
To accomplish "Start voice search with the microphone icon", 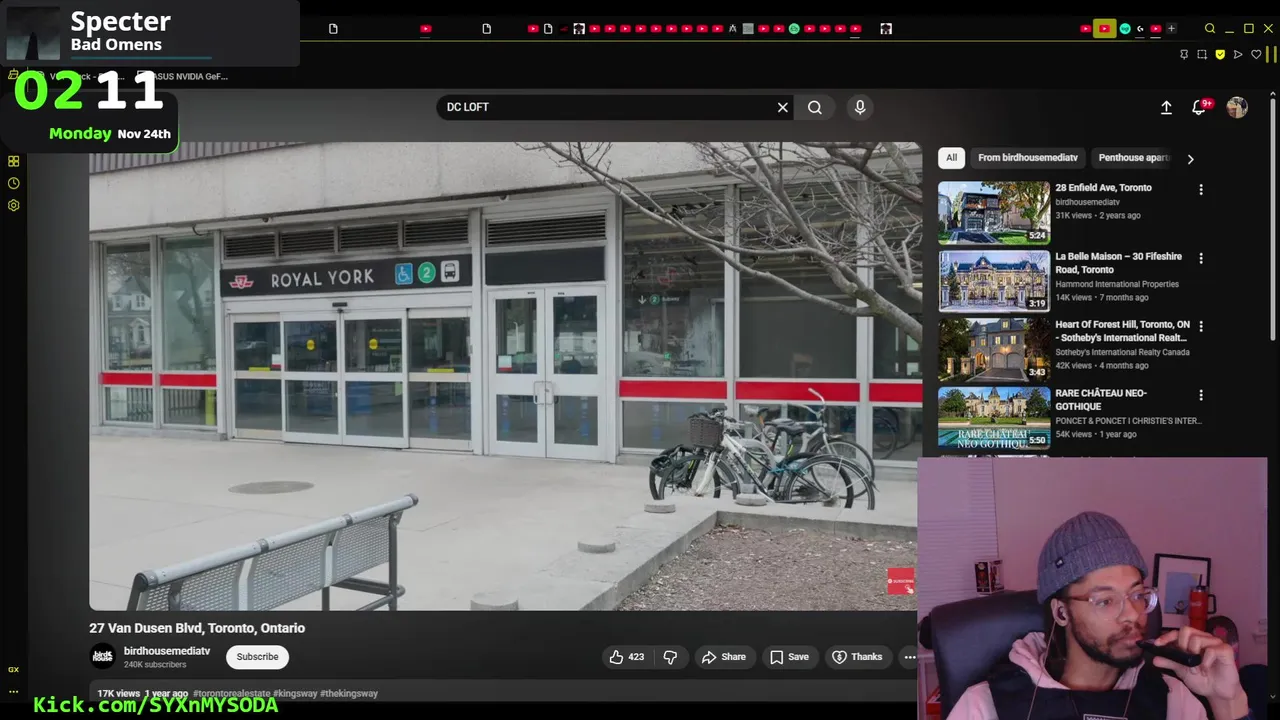I will coord(860,107).
